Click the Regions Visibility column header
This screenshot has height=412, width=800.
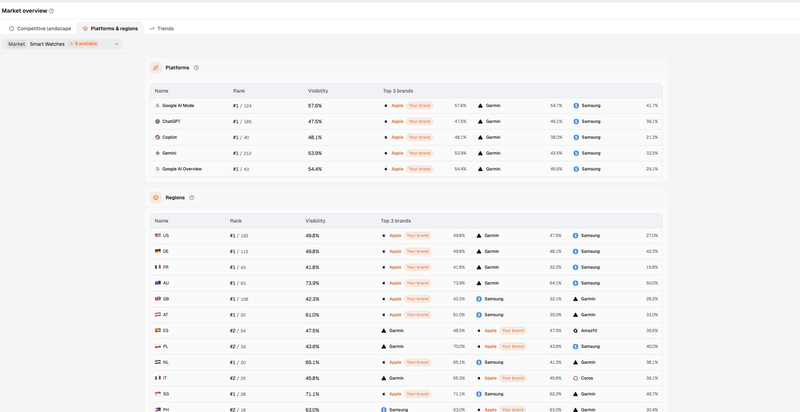(x=315, y=221)
